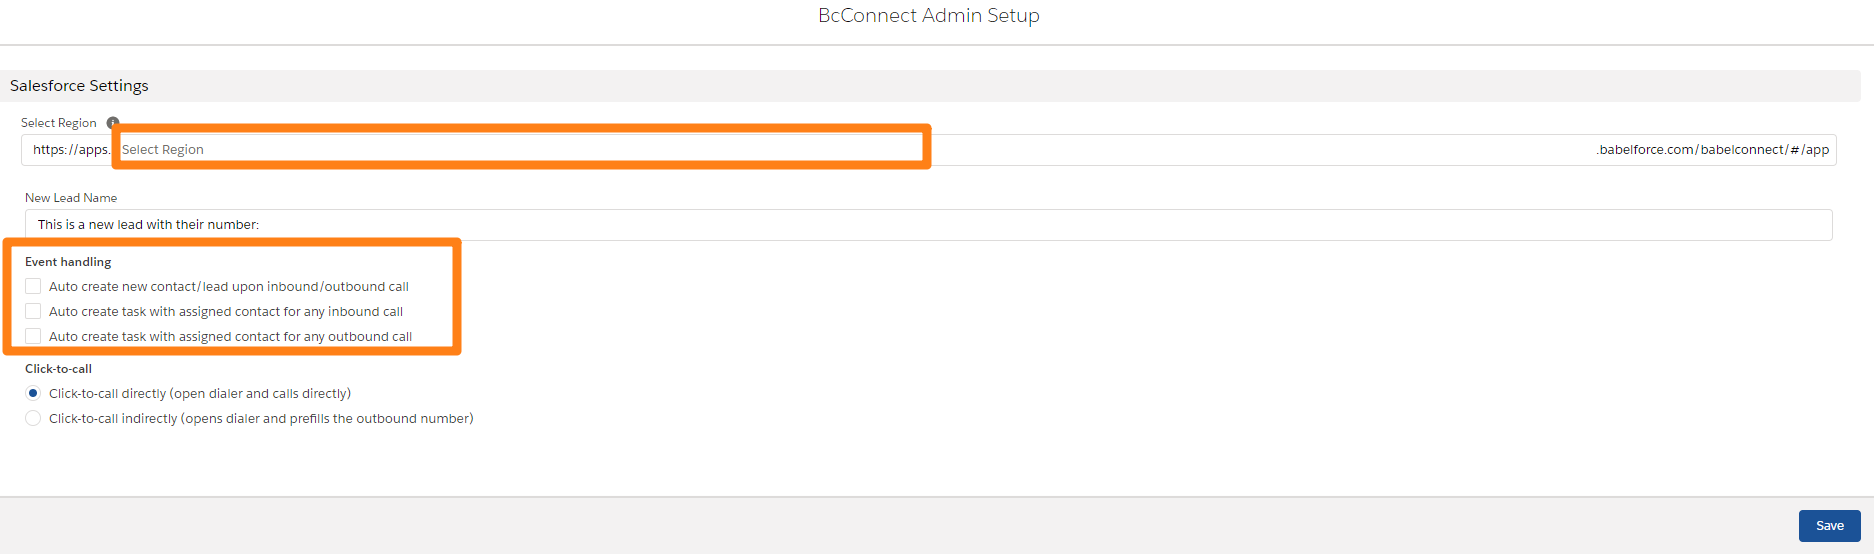The image size is (1874, 554).
Task: Choose the Click-to-call indirectly radio button
Action: 33,419
